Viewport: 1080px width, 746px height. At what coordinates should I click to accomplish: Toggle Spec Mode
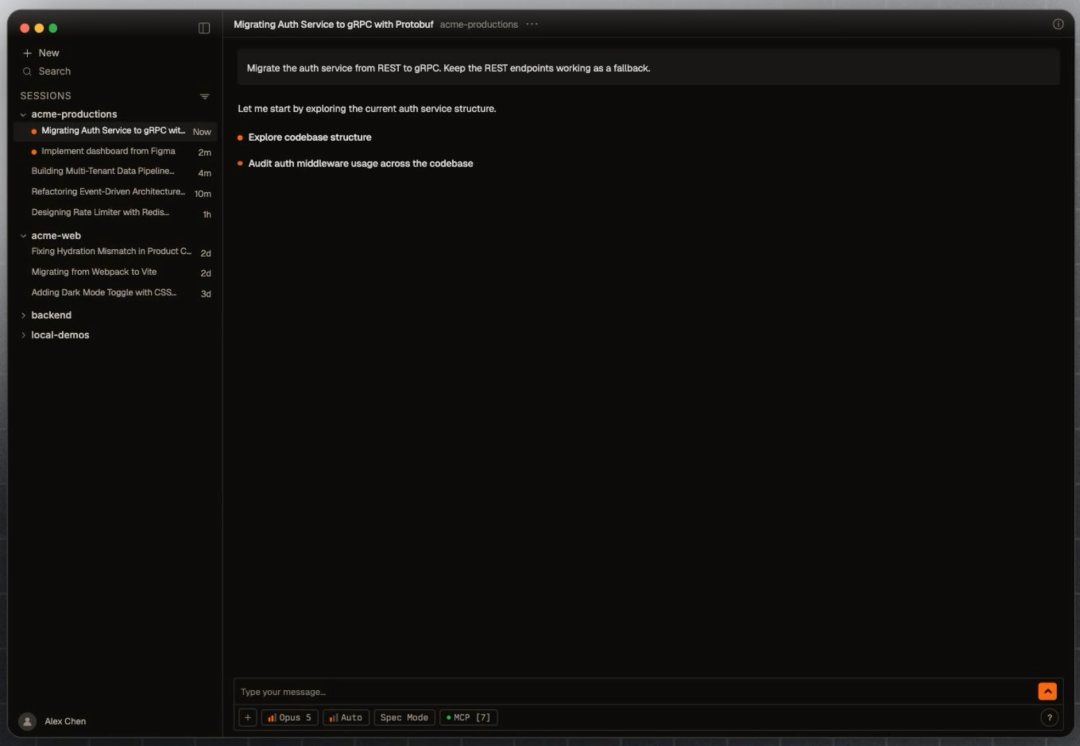point(404,717)
